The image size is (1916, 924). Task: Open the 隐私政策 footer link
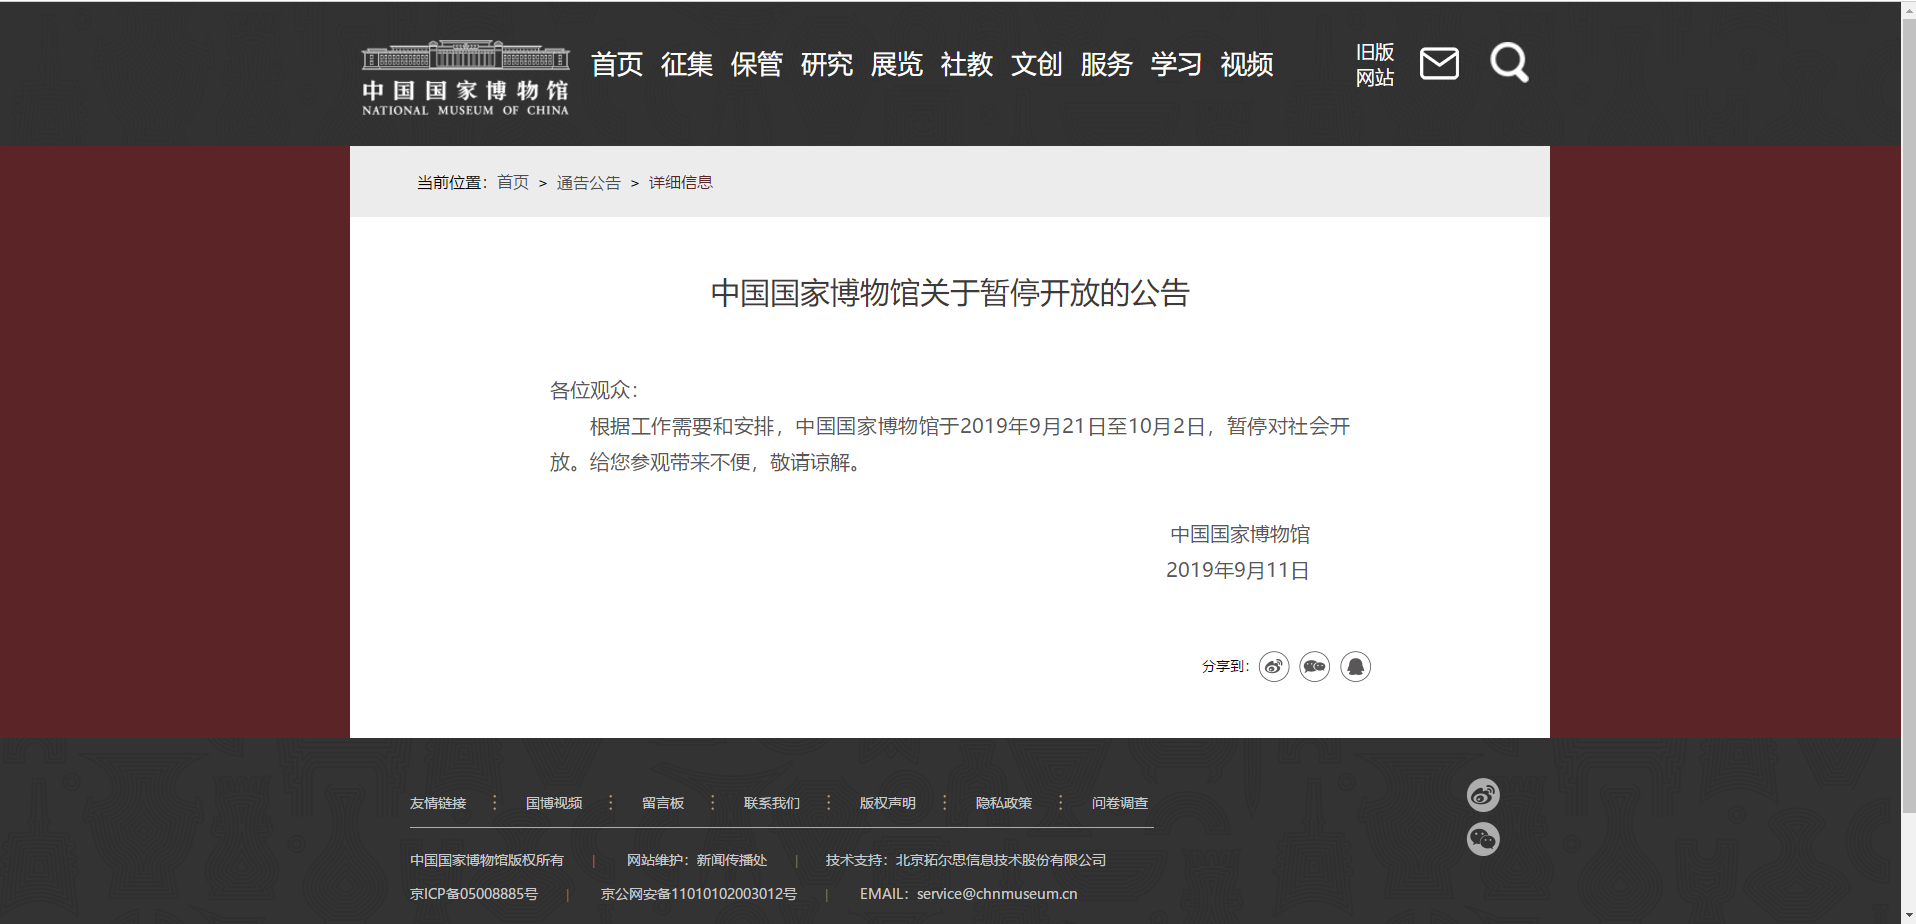(x=1003, y=803)
